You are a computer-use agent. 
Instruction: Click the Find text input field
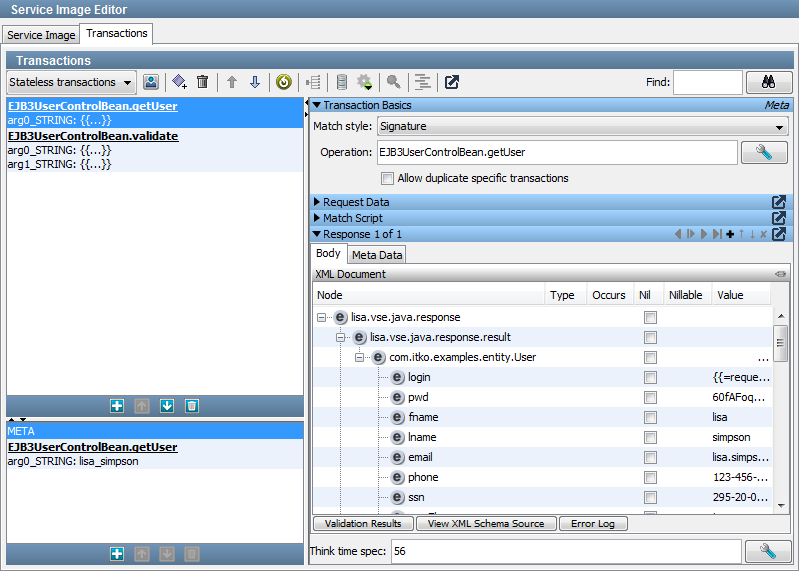[x=707, y=82]
